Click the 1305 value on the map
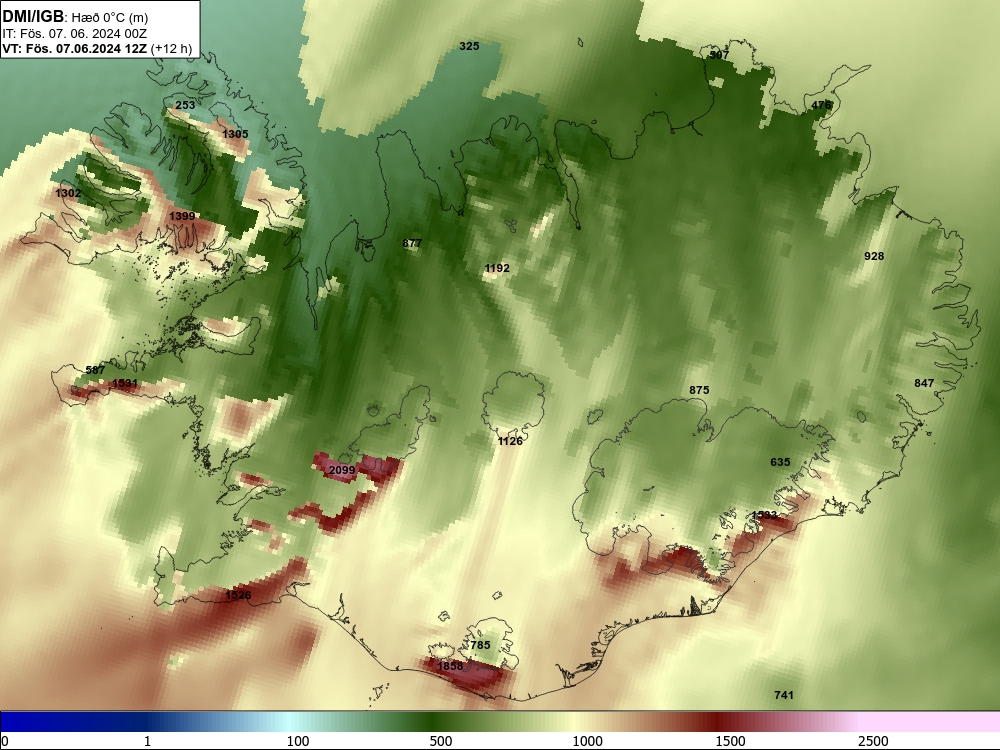The image size is (1000, 750). coord(235,134)
